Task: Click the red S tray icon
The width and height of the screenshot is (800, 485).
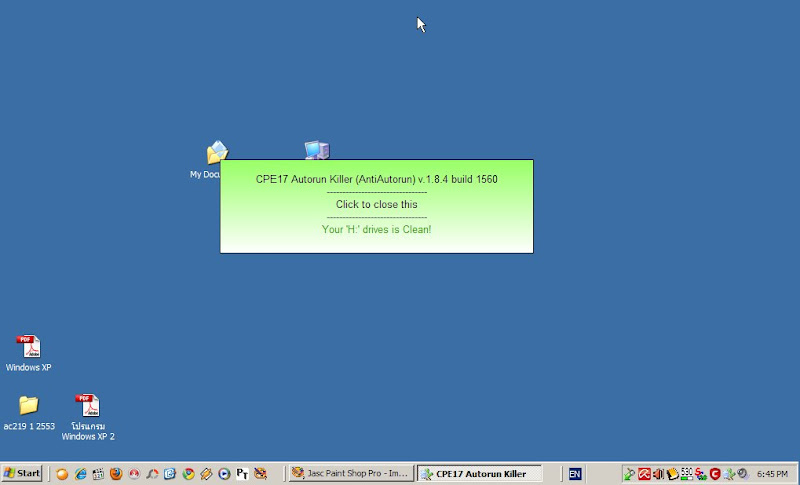Action: pos(701,474)
